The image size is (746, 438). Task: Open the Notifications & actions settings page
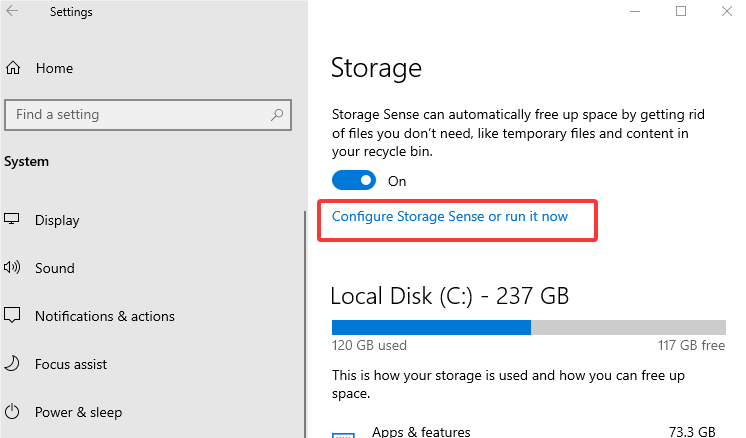point(104,316)
